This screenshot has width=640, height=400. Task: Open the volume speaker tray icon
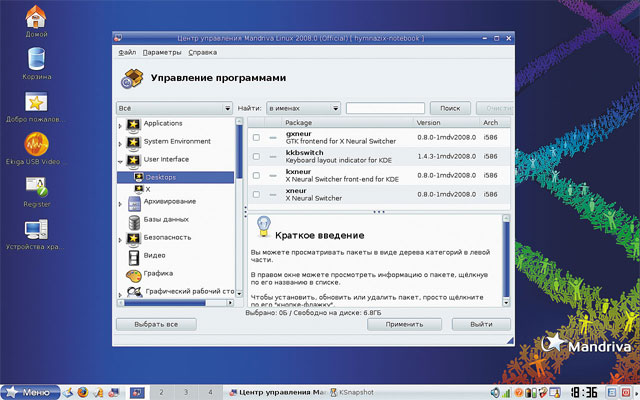click(x=495, y=393)
